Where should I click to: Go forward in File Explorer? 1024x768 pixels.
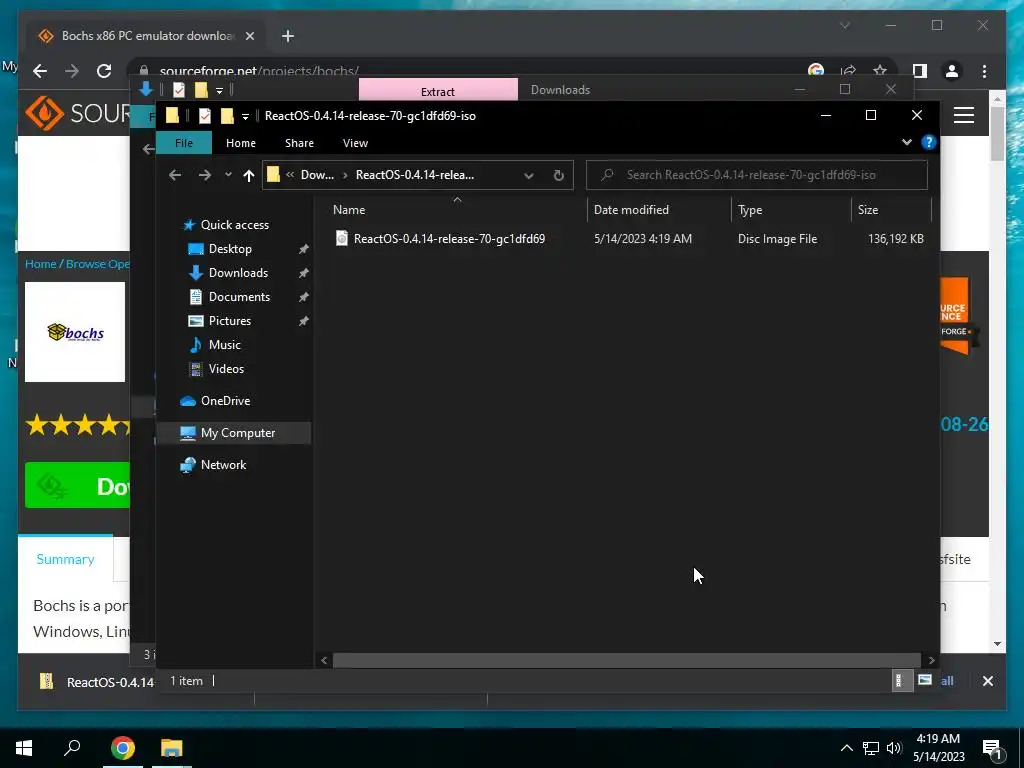coord(204,175)
